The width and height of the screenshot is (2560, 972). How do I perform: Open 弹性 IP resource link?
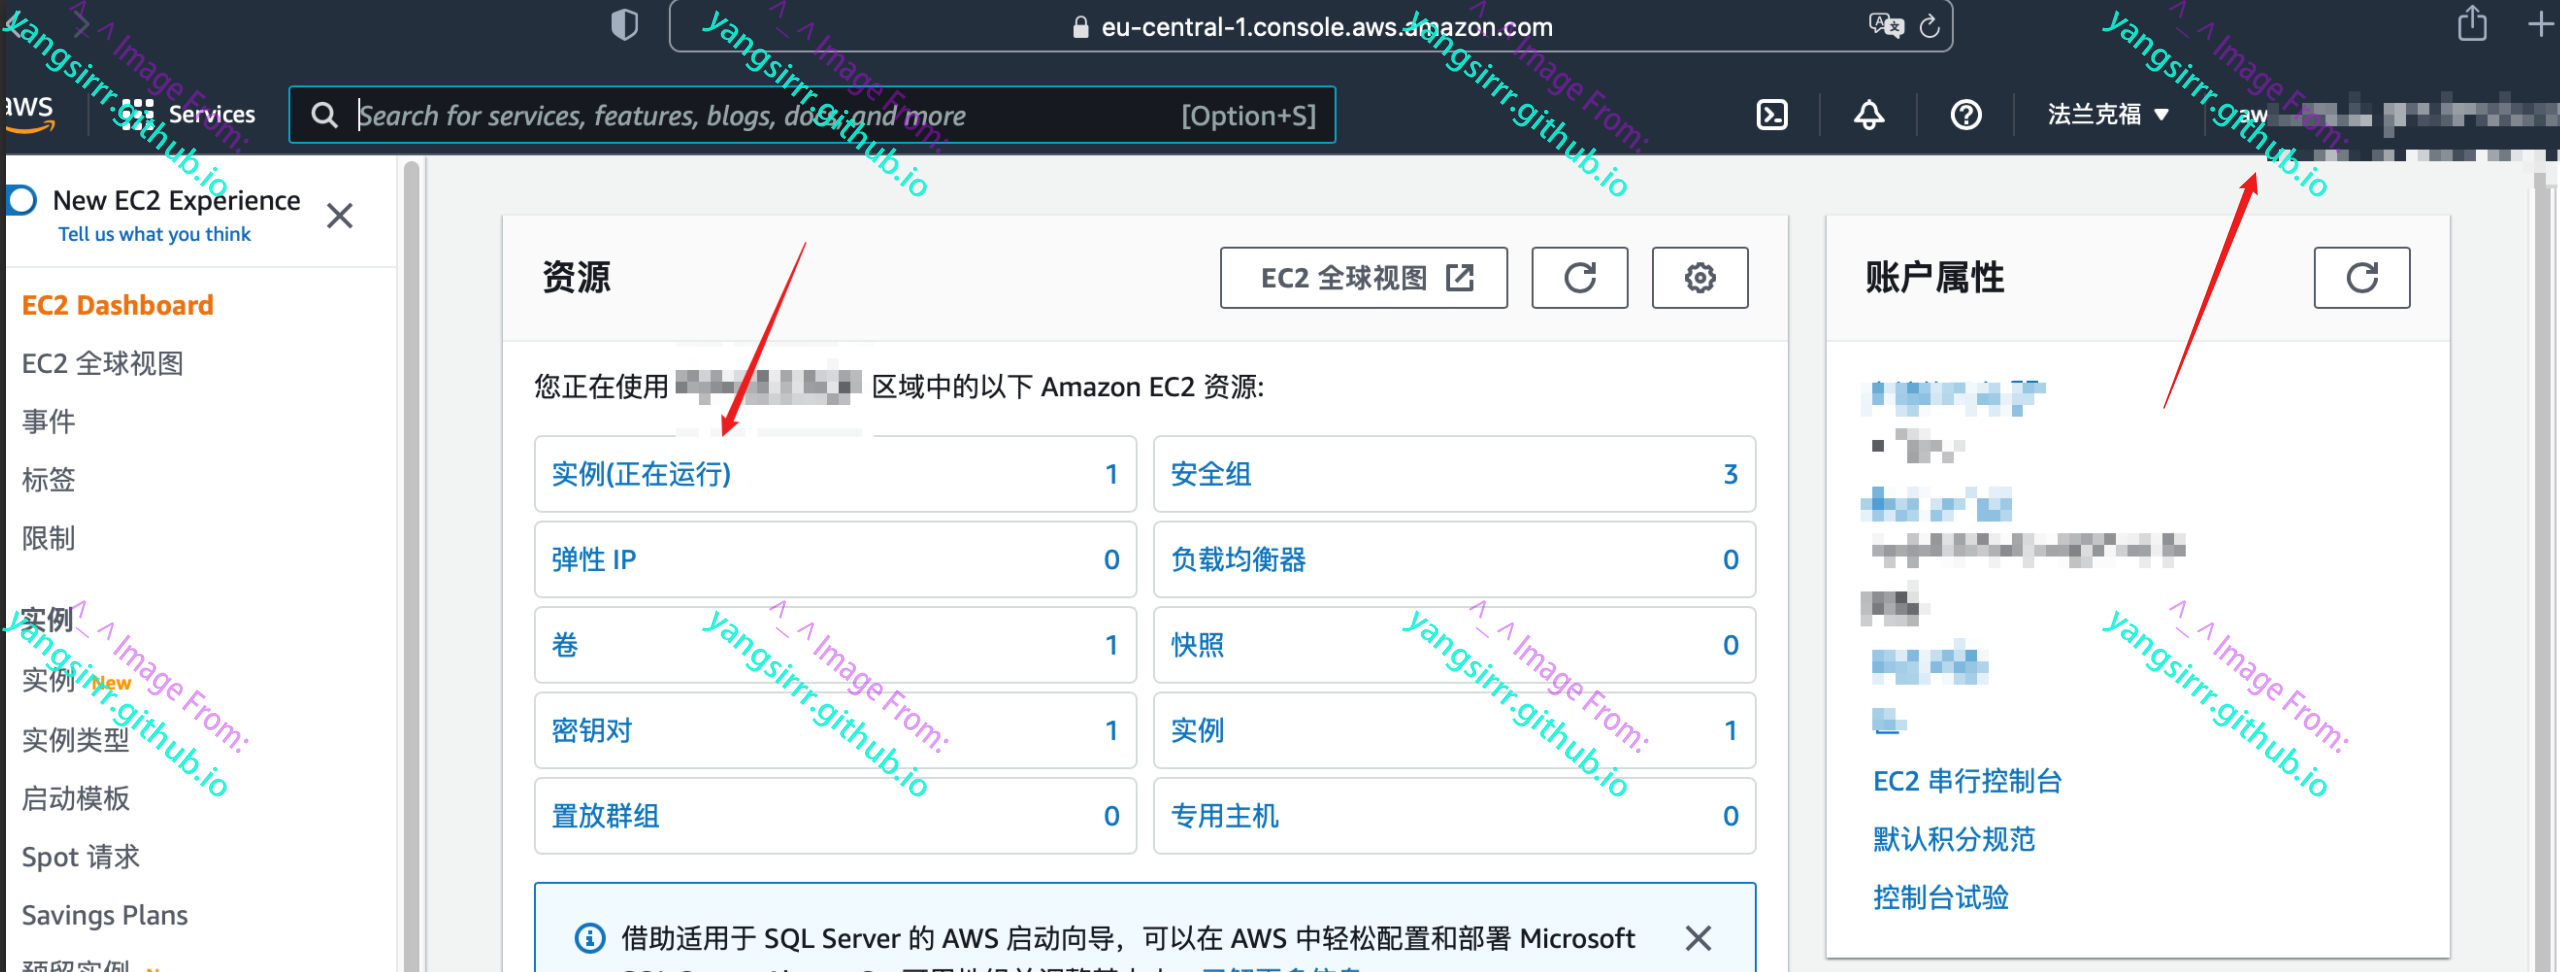coord(594,559)
